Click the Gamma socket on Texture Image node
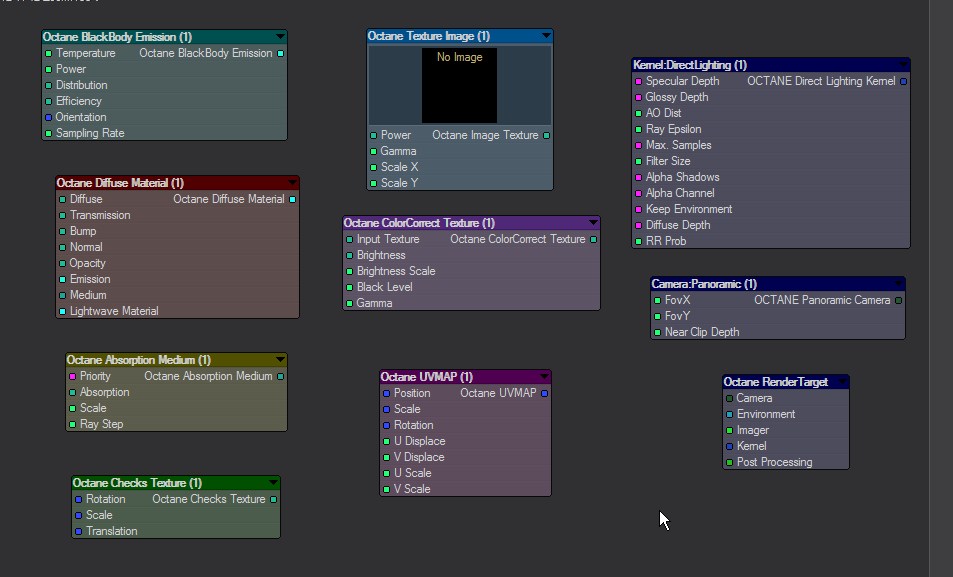 click(373, 151)
